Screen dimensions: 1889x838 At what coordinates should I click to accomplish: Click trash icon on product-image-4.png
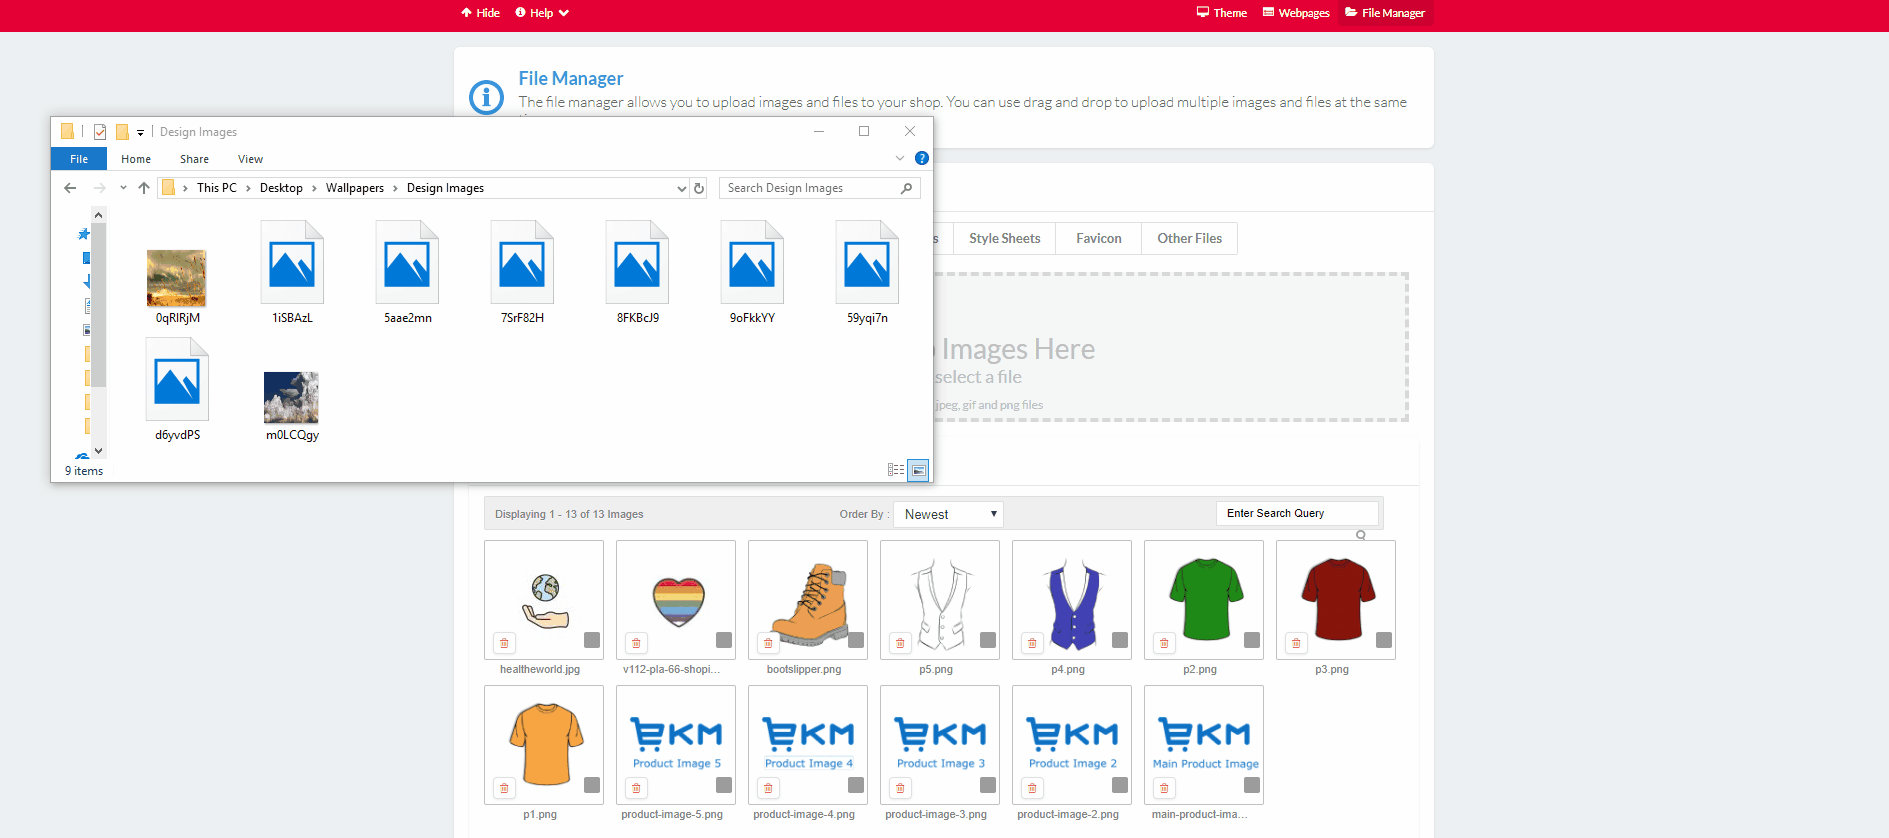click(768, 788)
